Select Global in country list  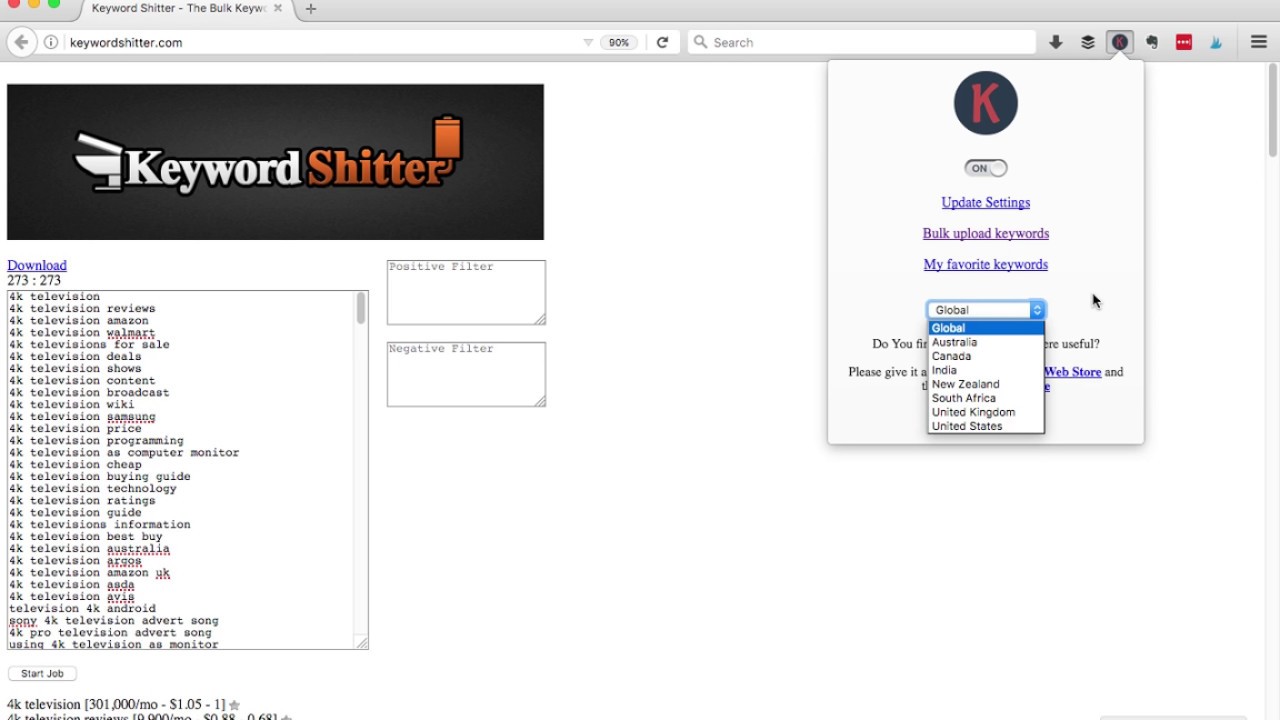click(986, 328)
